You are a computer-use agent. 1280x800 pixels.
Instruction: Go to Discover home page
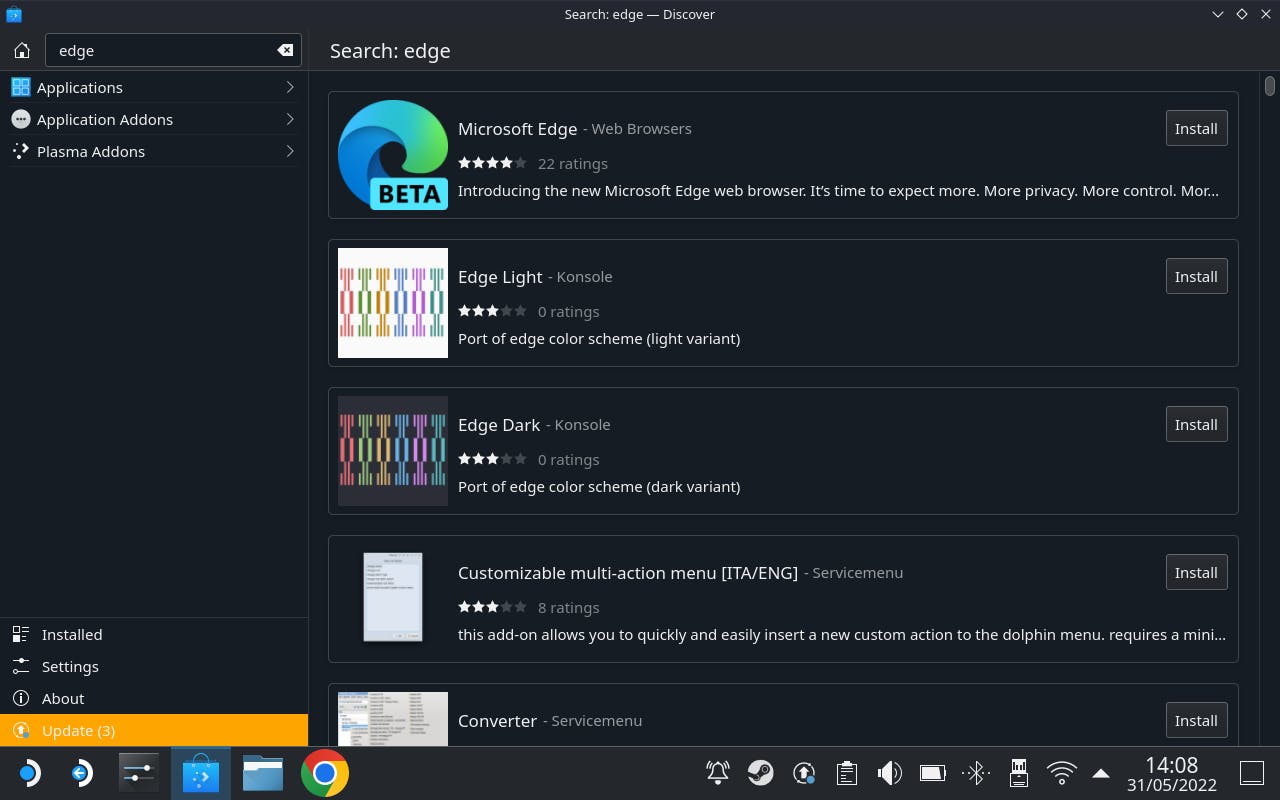[22, 51]
